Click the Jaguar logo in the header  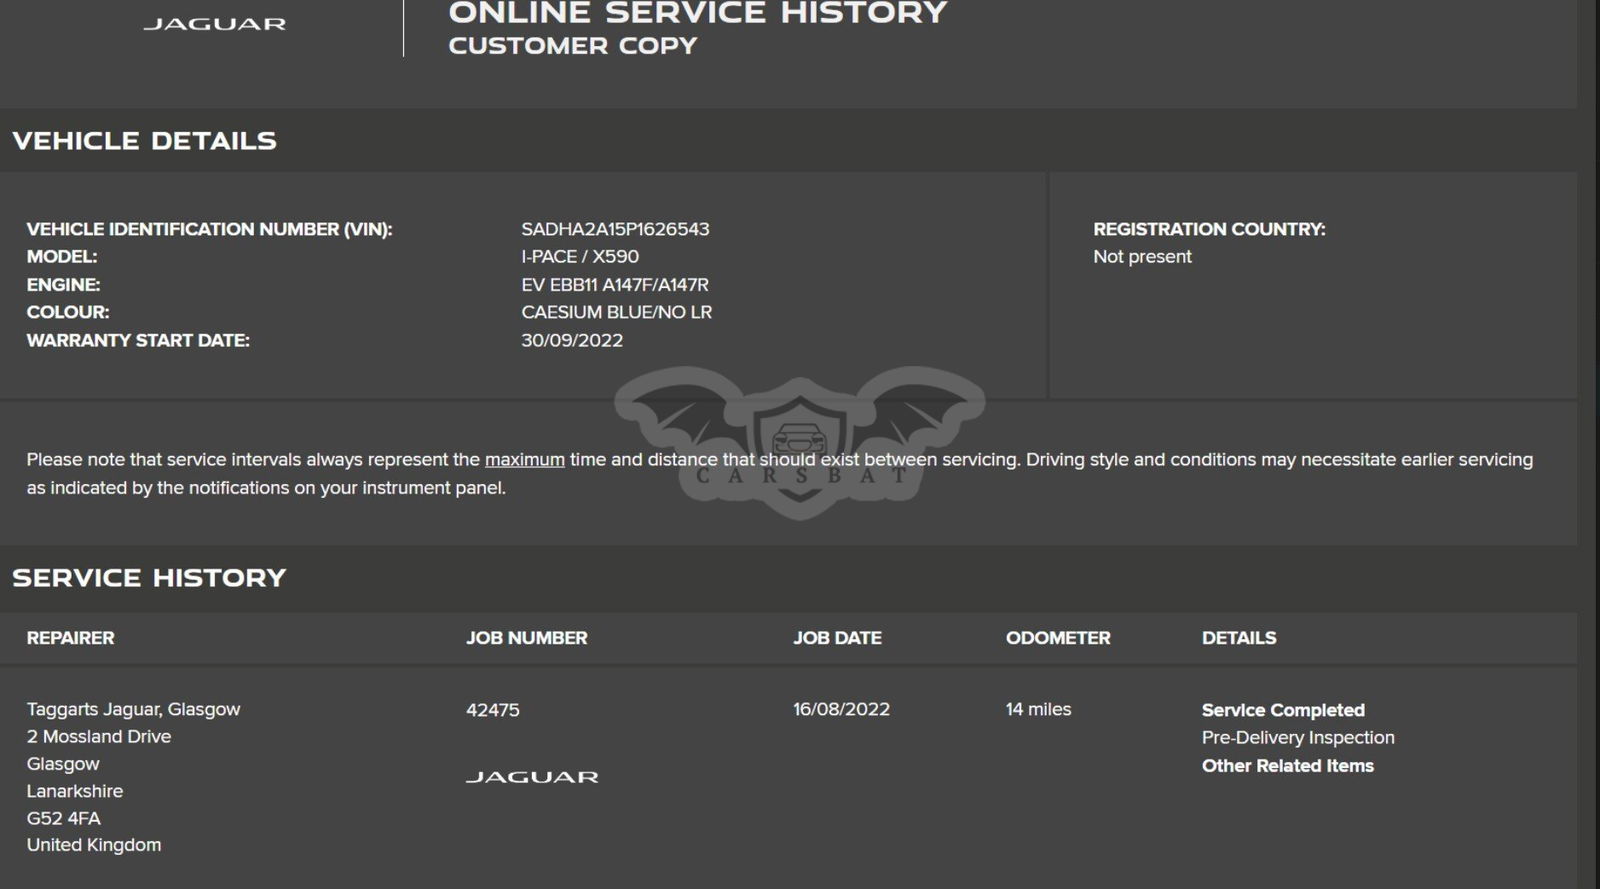(214, 24)
